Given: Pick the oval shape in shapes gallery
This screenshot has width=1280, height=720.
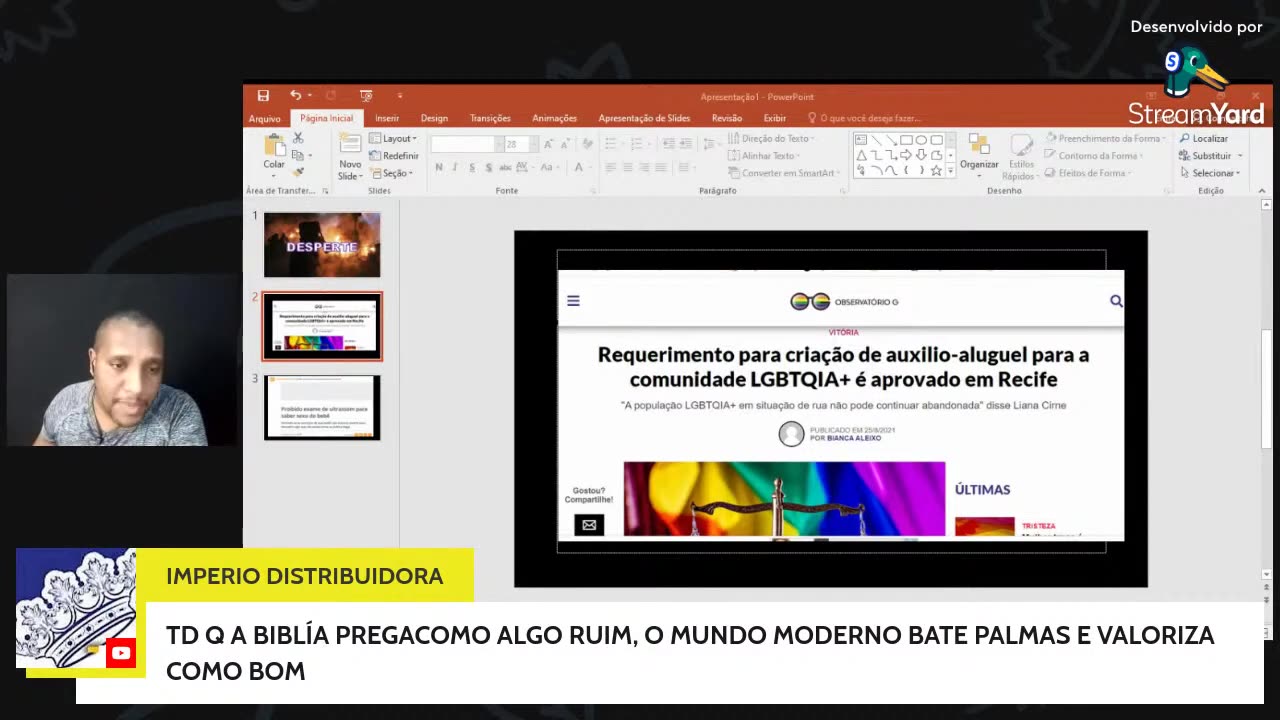Looking at the screenshot, I should pyautogui.click(x=921, y=140).
